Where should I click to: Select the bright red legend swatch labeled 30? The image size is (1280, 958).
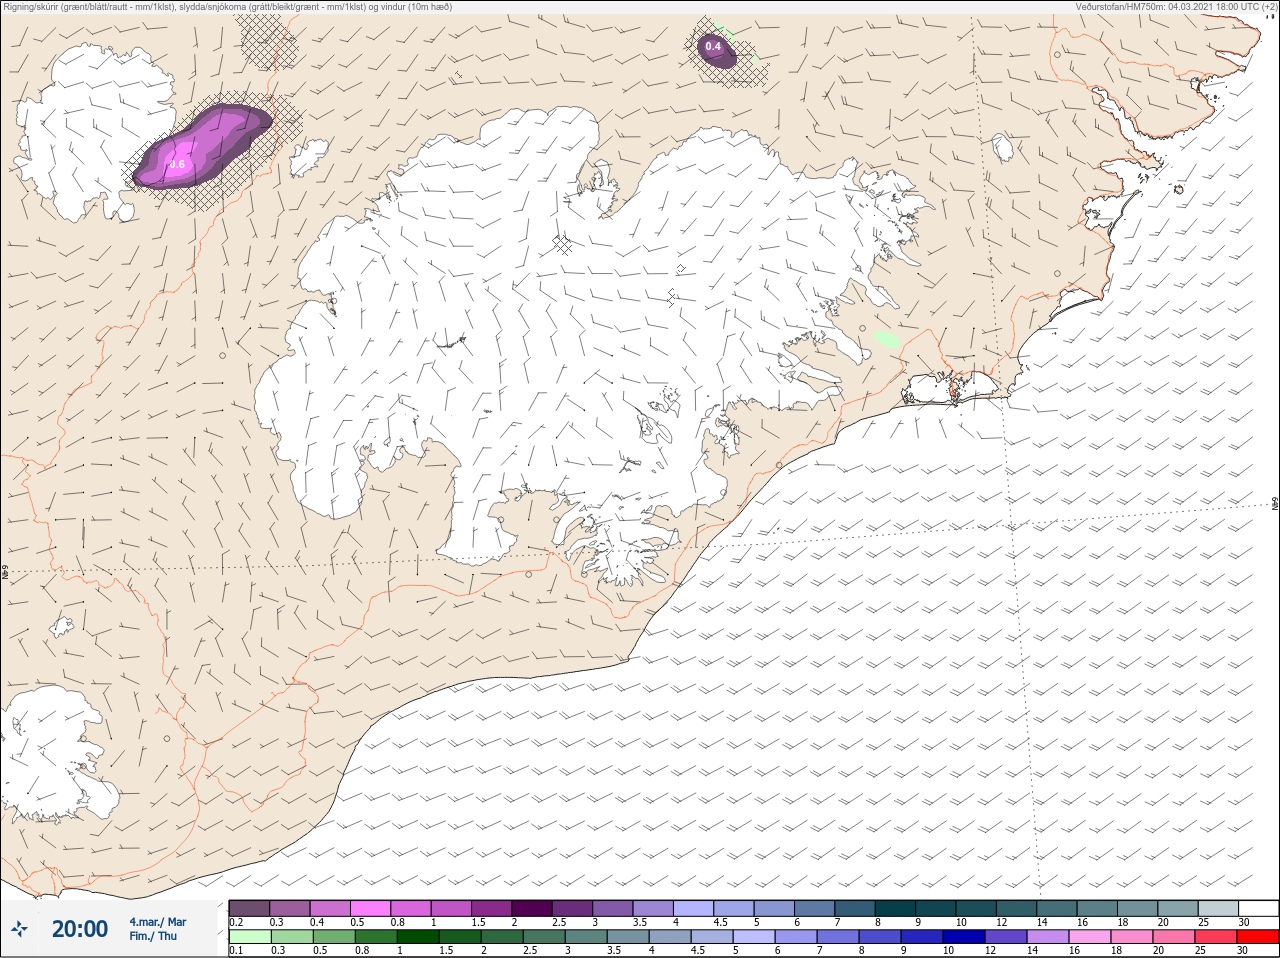[x=1258, y=937]
